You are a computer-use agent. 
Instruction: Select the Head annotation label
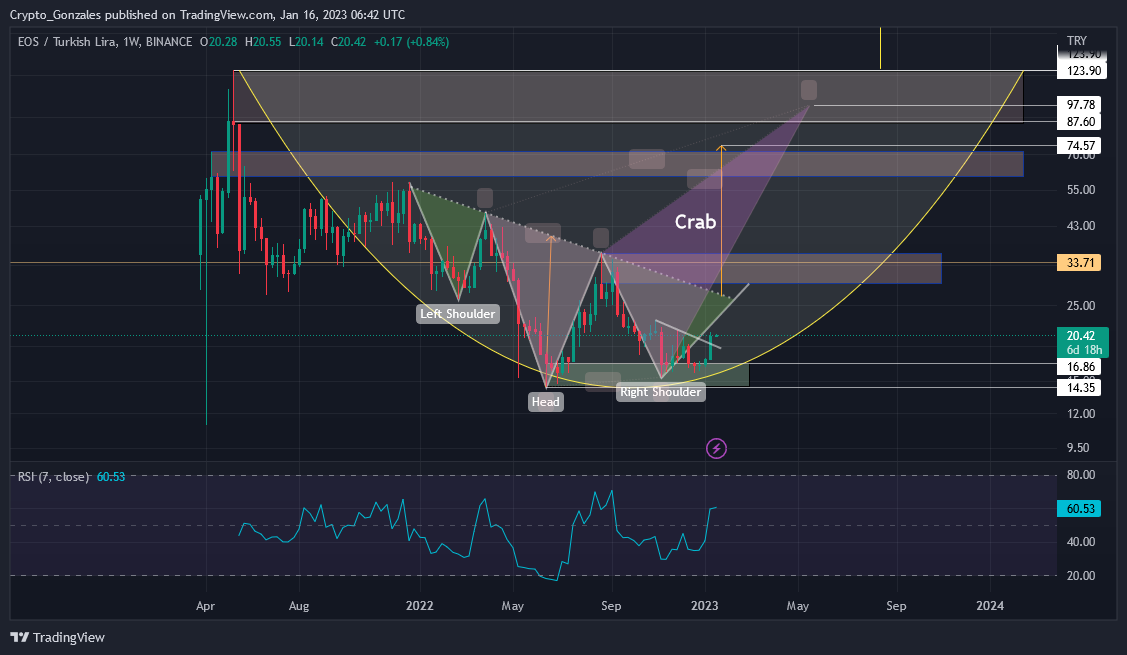[x=546, y=402]
